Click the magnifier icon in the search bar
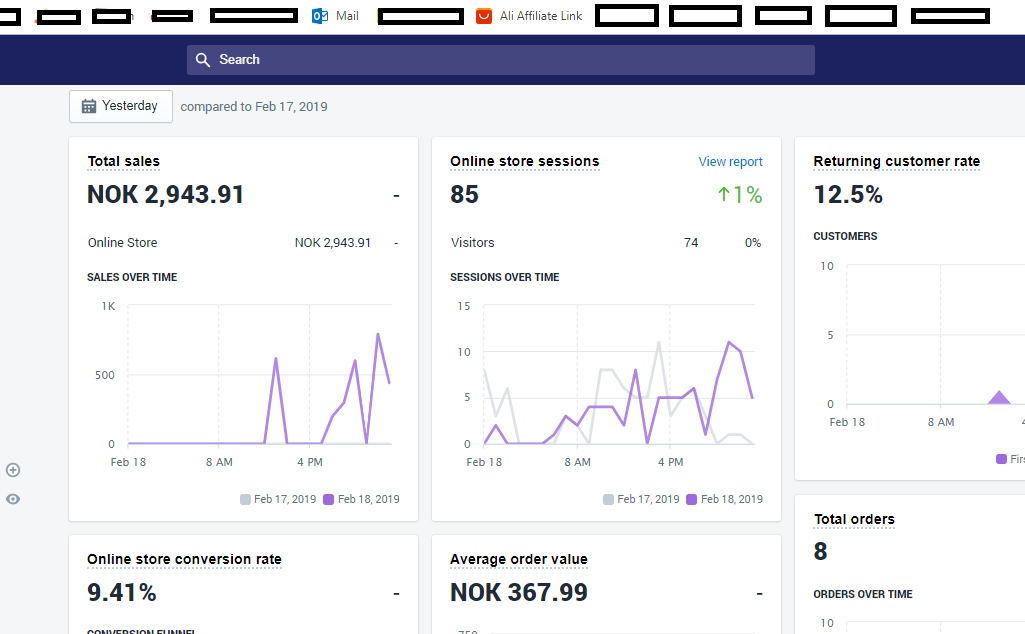Viewport: 1025px width, 634px height. [203, 60]
